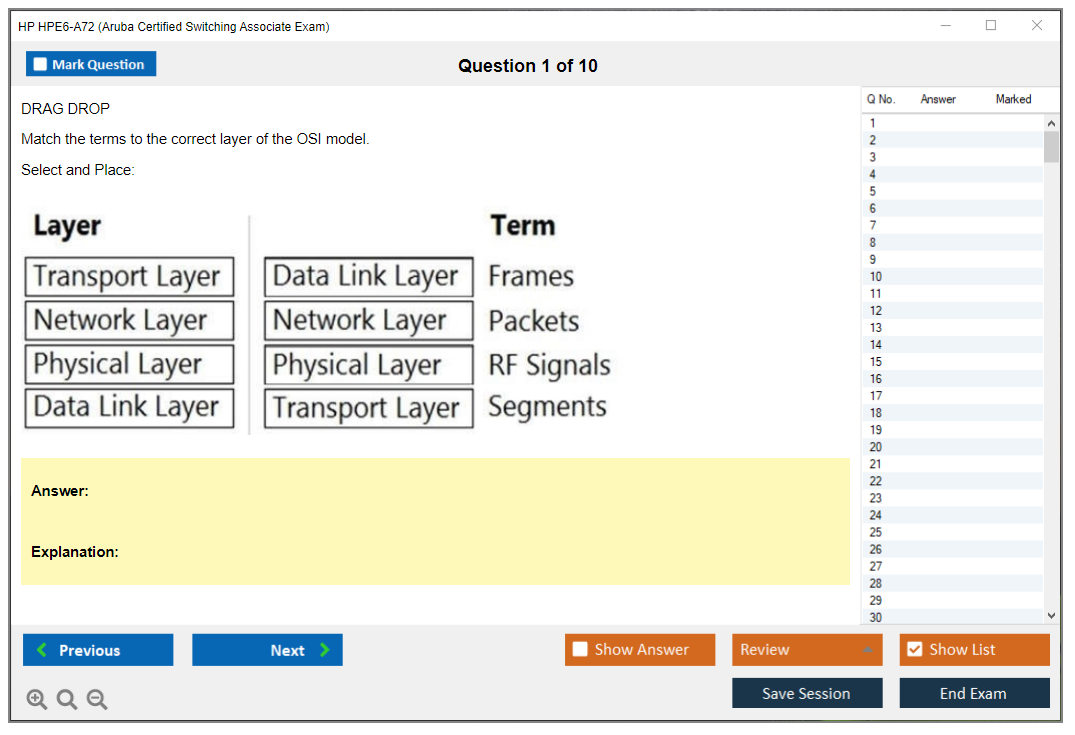Tick the Mark Question checkbox
Image resolution: width=1075 pixels, height=735 pixels.
pos(40,64)
